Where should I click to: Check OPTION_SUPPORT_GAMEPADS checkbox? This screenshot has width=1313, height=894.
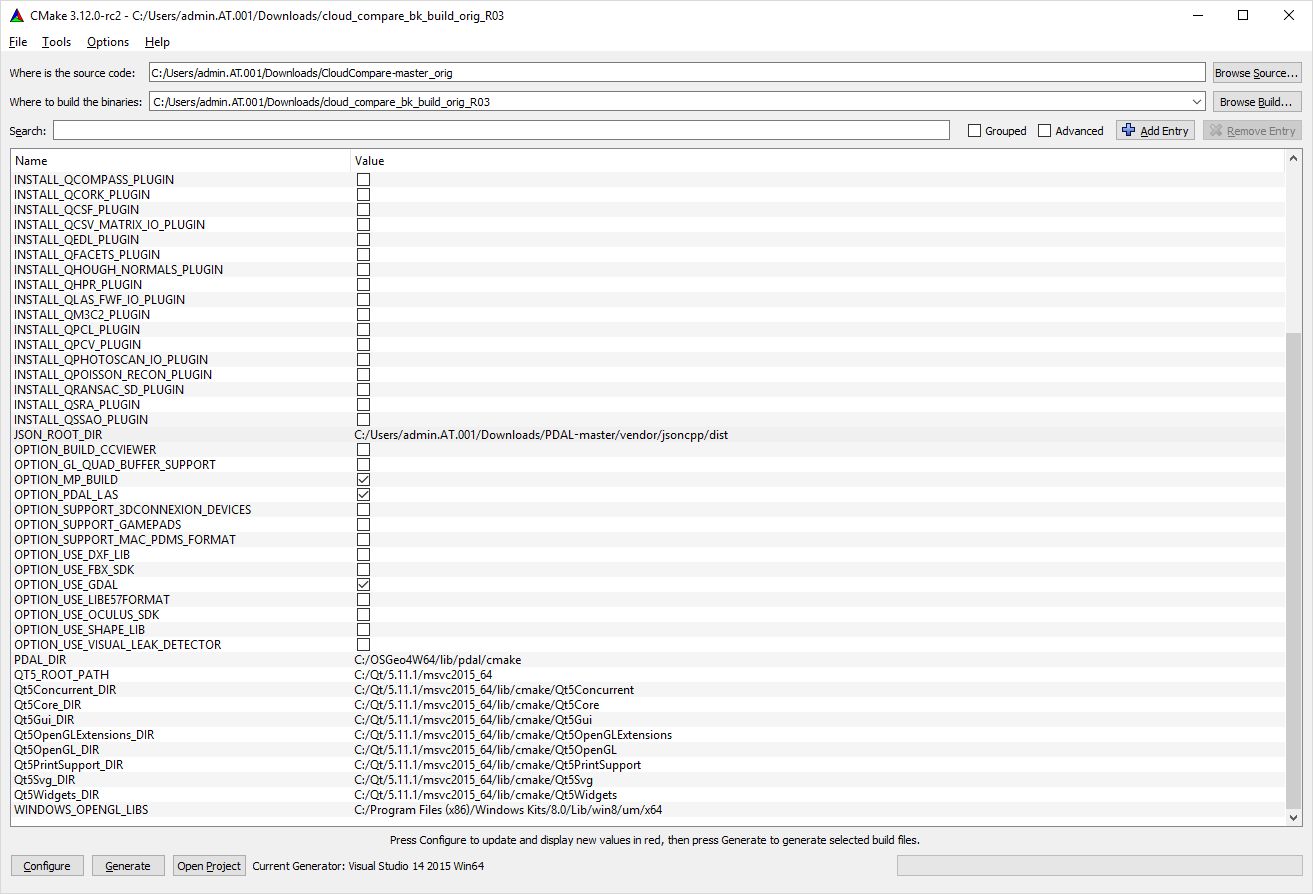tap(363, 525)
